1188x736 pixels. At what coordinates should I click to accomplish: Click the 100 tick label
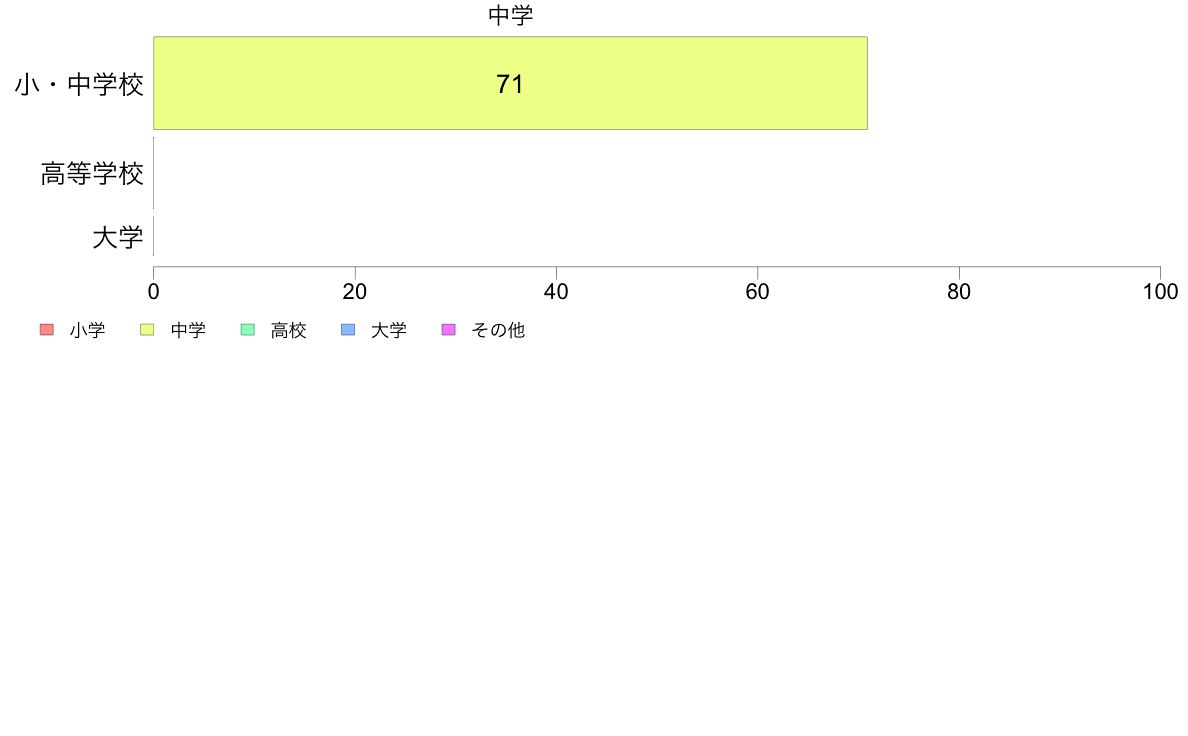pos(1160,292)
